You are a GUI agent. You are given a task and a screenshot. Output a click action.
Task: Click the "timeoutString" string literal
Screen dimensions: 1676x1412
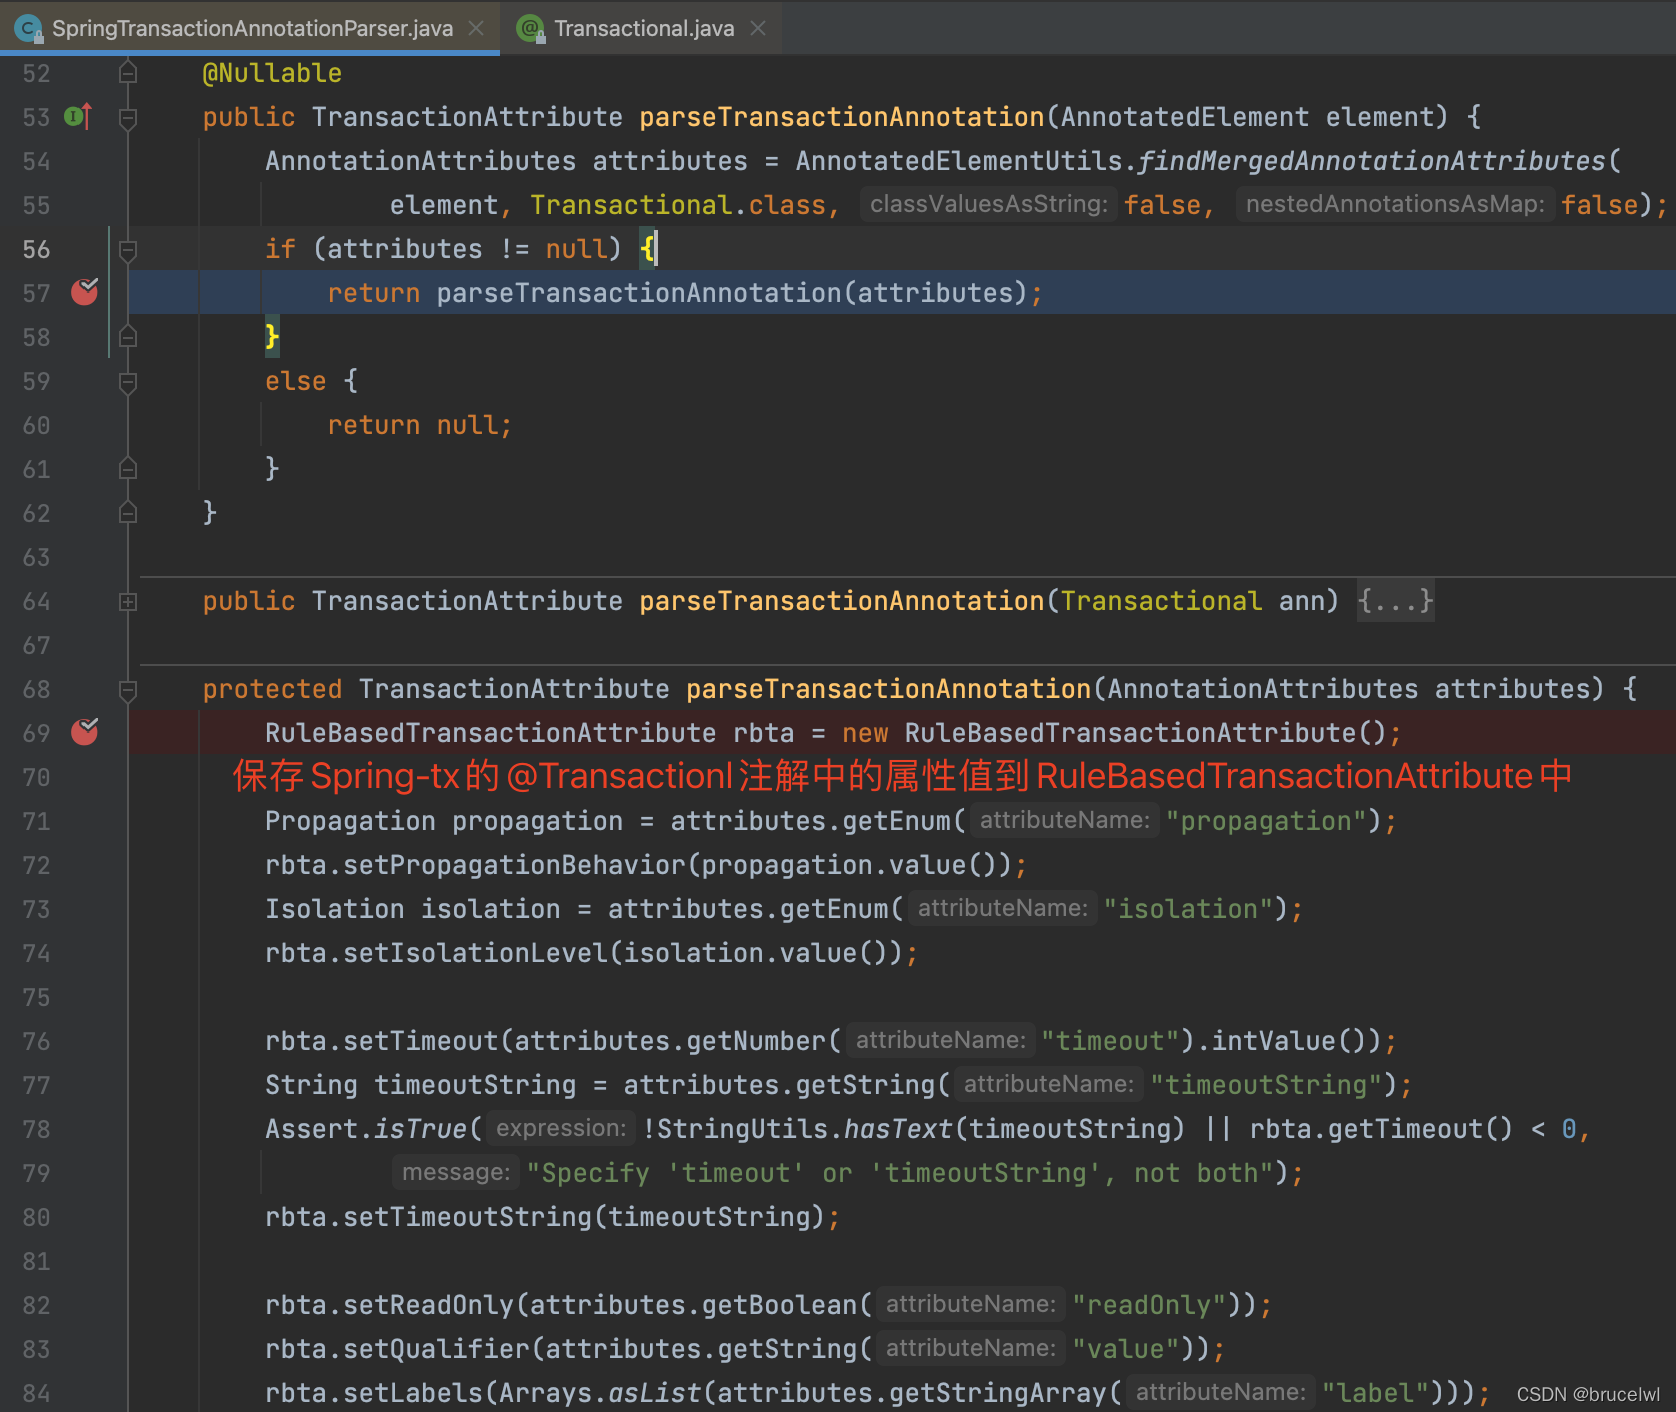(1266, 1085)
